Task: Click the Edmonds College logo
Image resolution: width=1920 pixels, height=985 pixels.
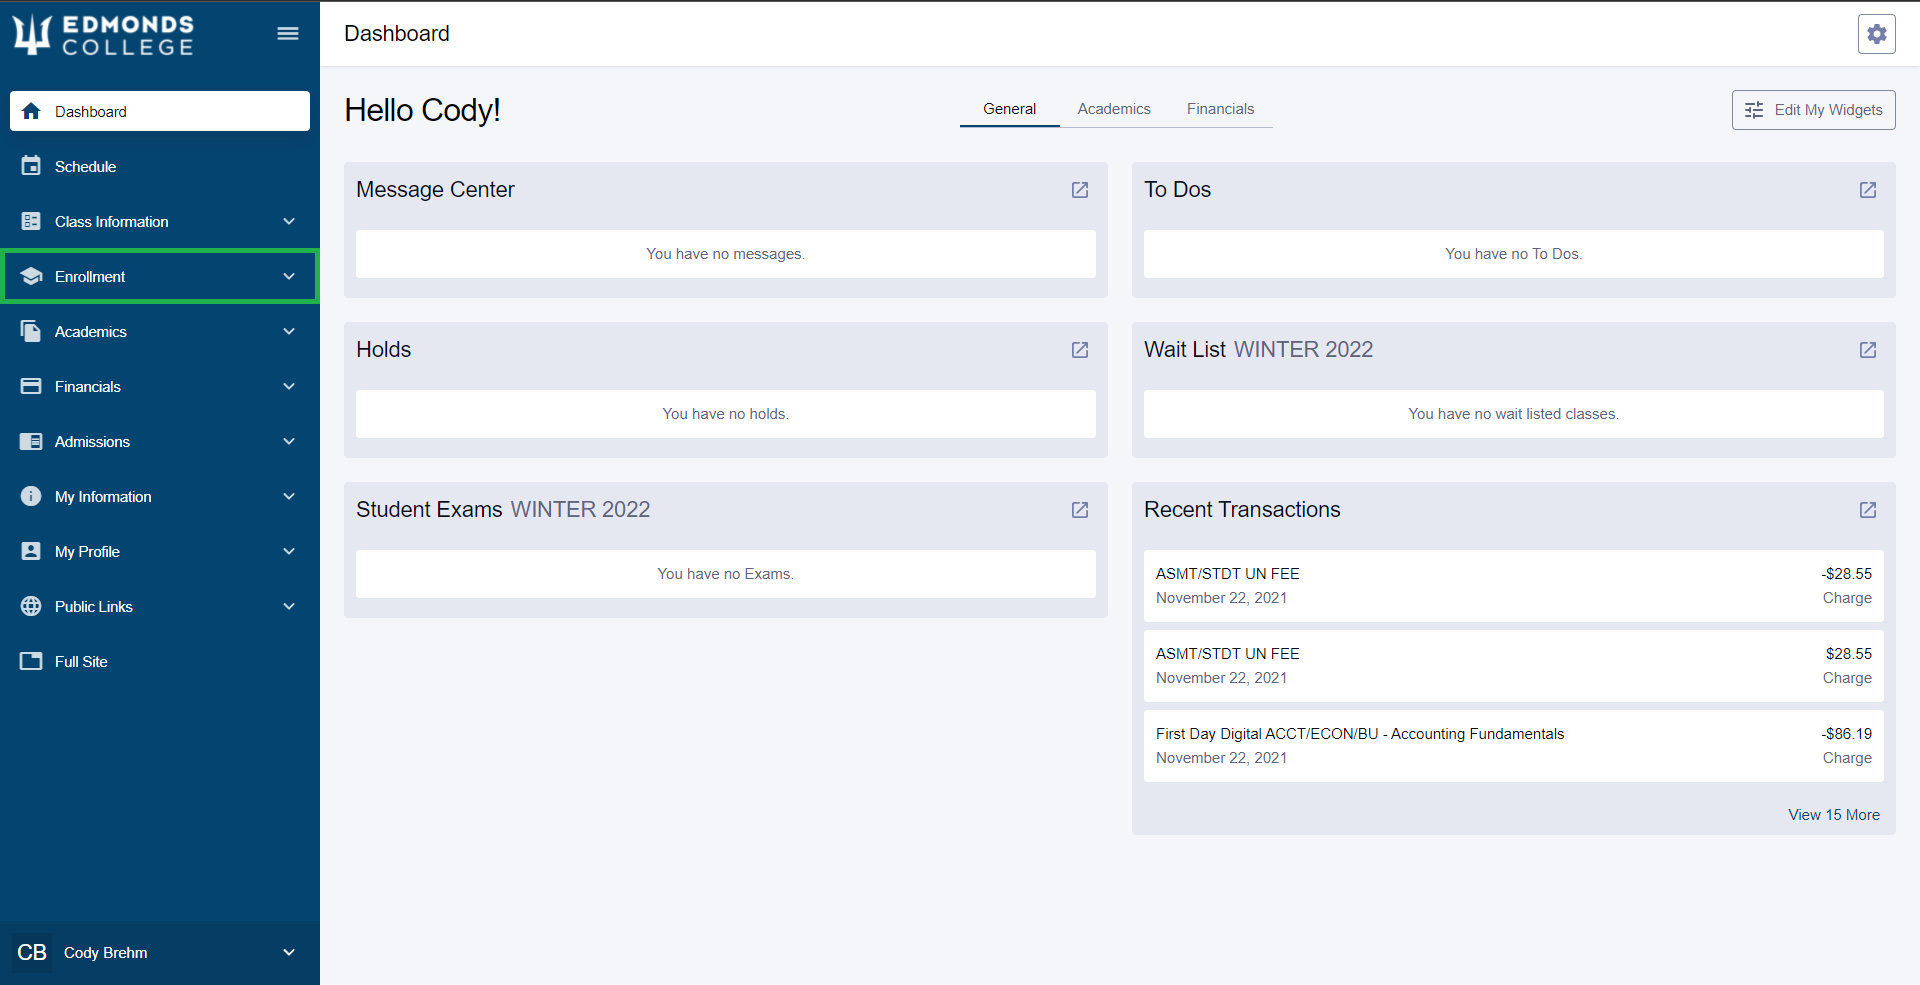Action: point(104,34)
